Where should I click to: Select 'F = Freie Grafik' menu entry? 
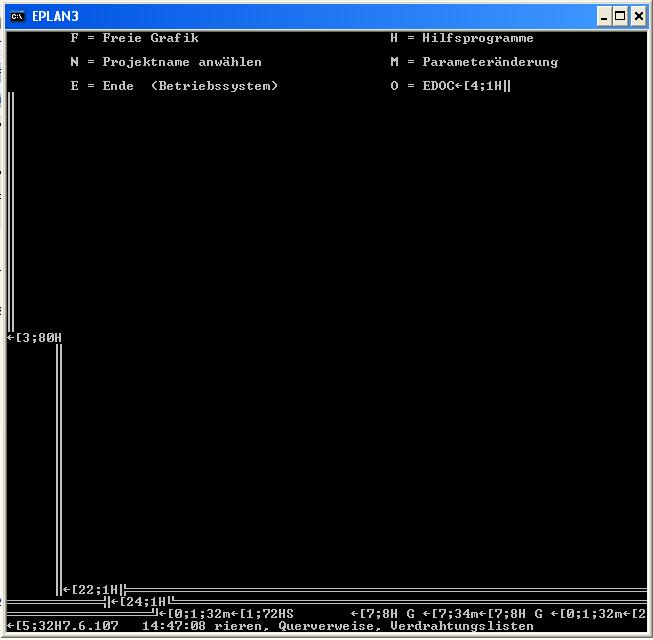pyautogui.click(x=135, y=38)
